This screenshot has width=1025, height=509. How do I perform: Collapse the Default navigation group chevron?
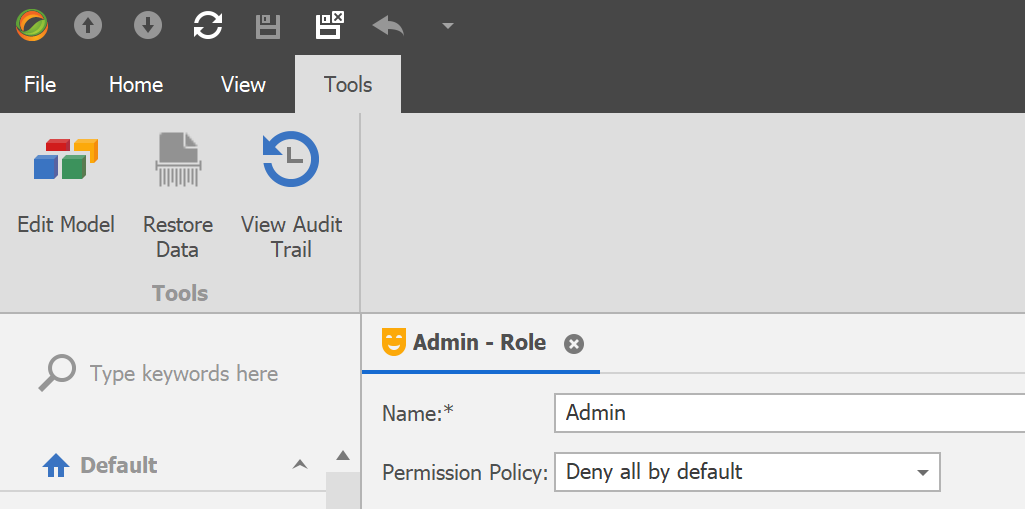pos(300,465)
